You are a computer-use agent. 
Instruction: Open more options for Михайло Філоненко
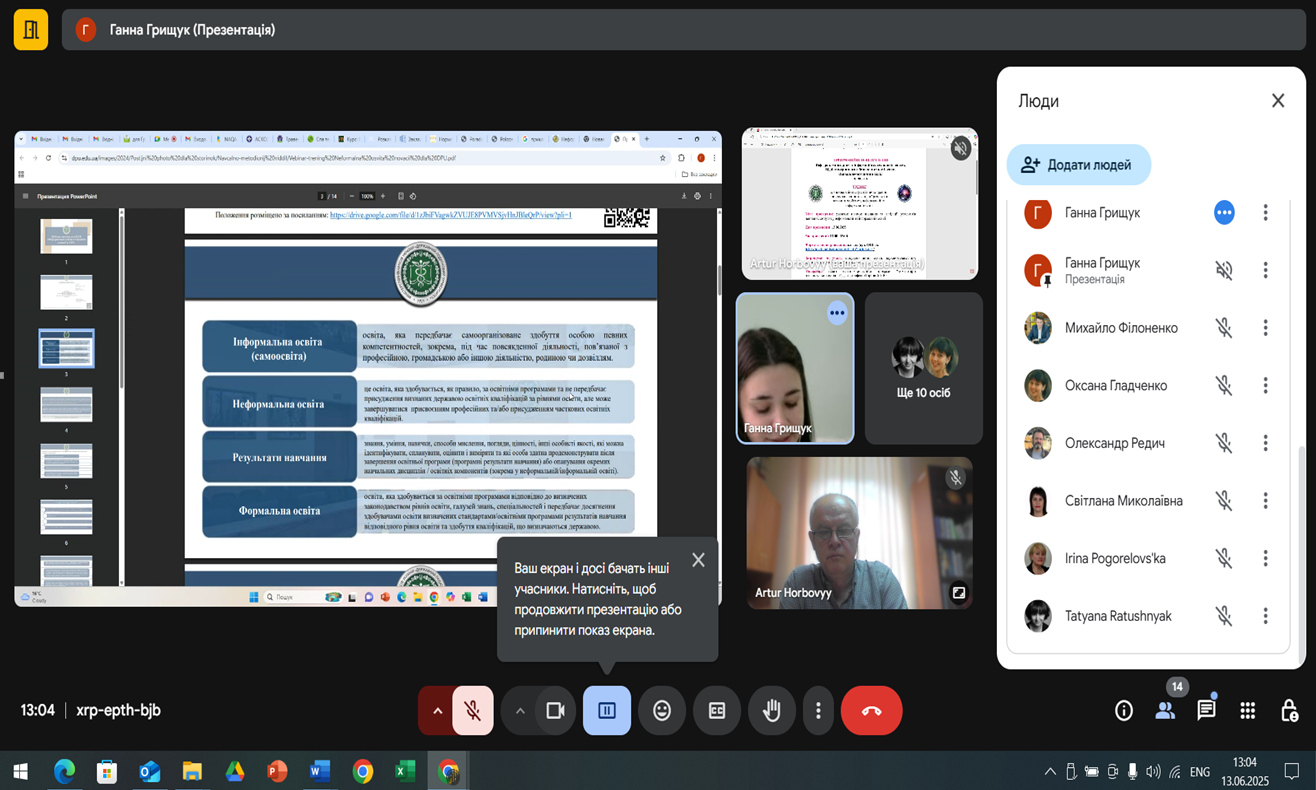[x=1265, y=328]
